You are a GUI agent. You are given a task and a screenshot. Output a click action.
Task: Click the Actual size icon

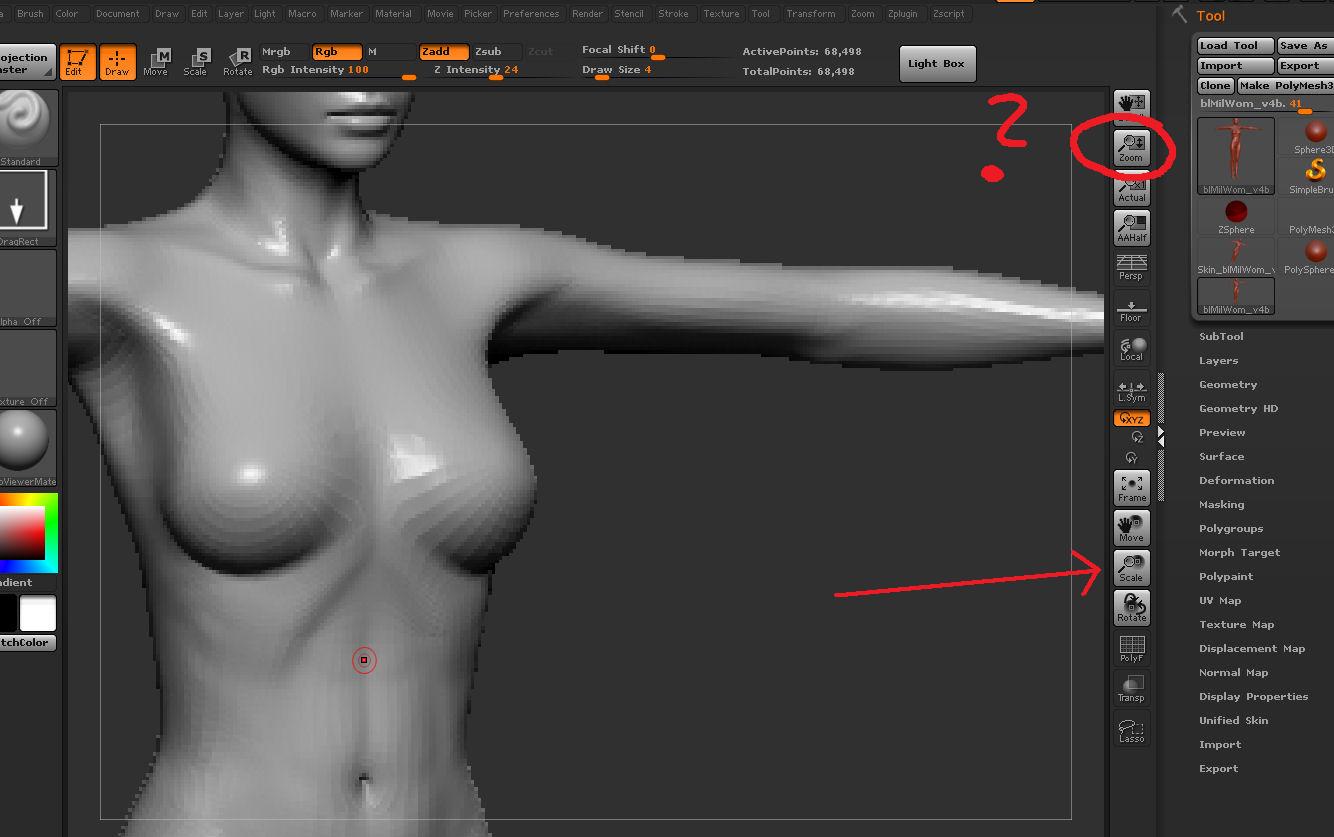(x=1131, y=188)
